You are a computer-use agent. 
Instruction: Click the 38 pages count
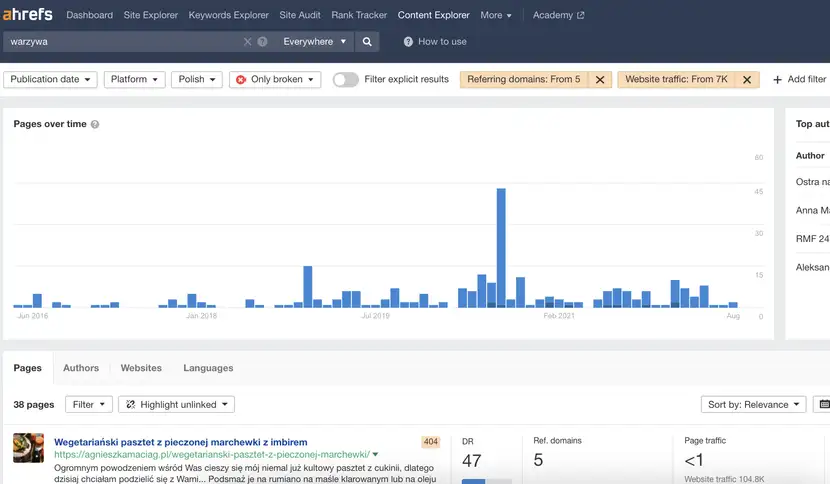34,405
